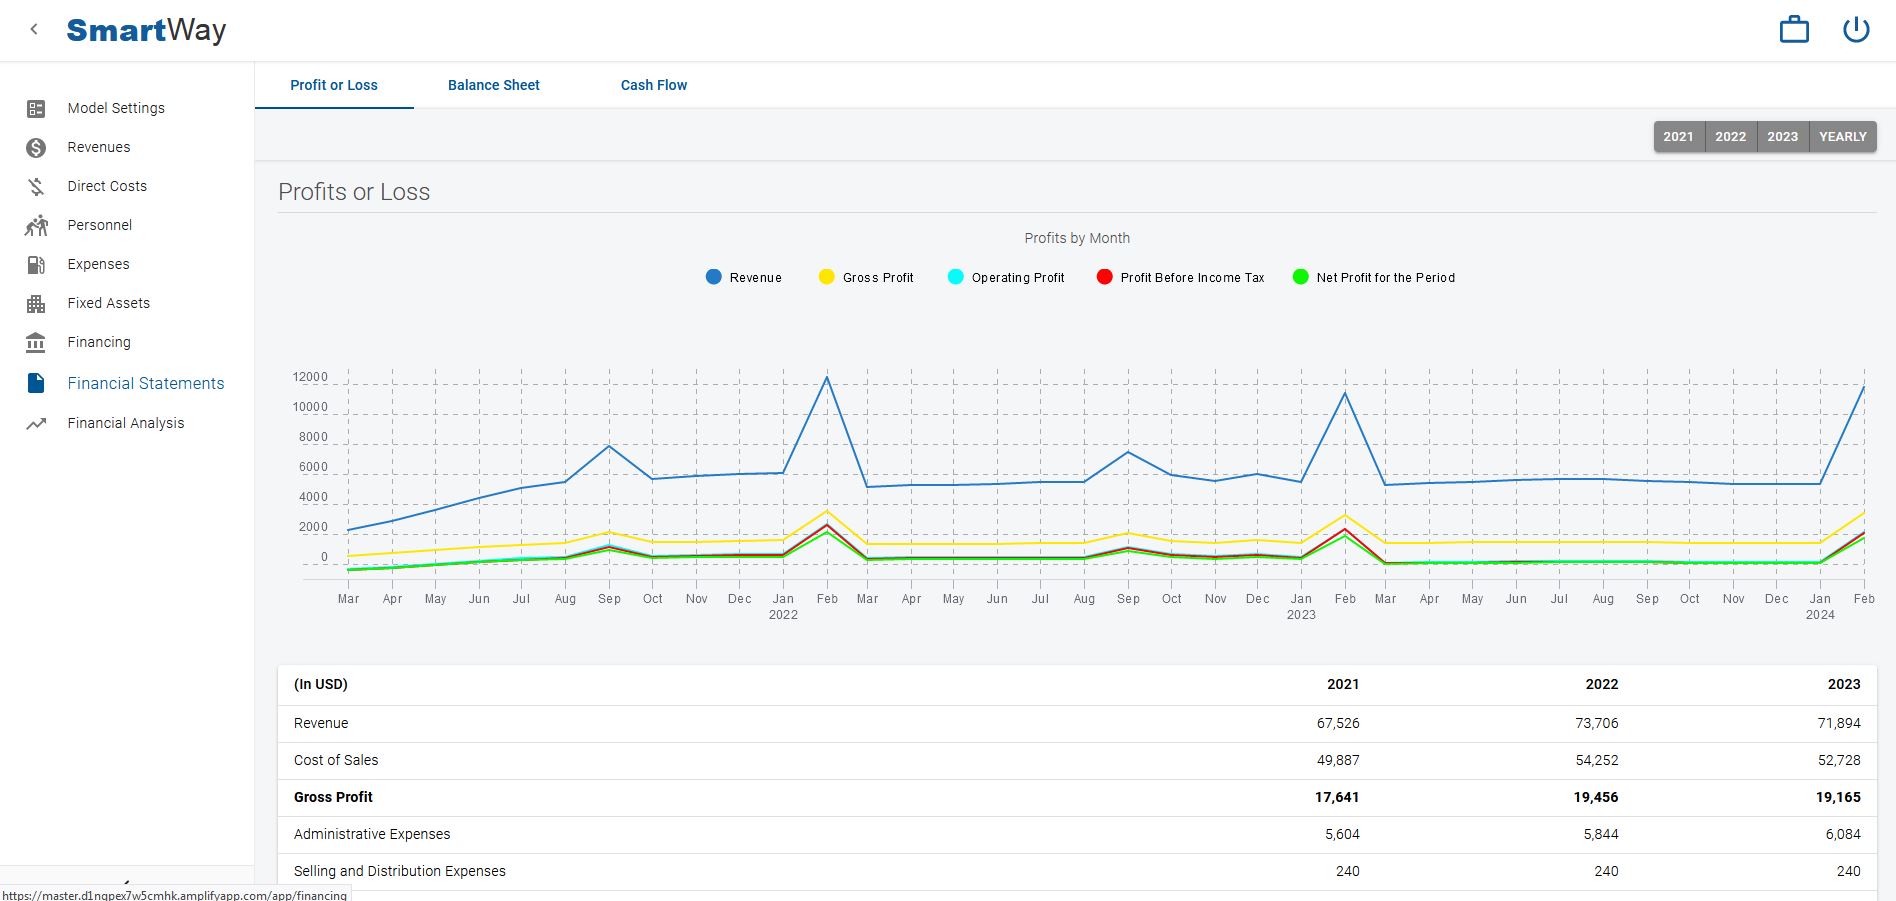Click the Revenues dollar icon
Screen dimensions: 1896x901
[x=36, y=148]
